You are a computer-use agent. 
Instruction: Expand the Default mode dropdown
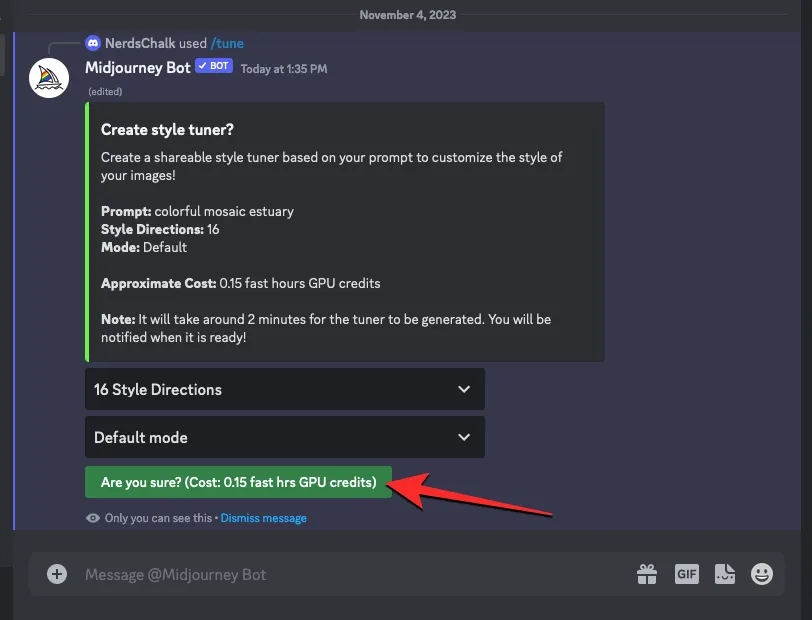285,437
